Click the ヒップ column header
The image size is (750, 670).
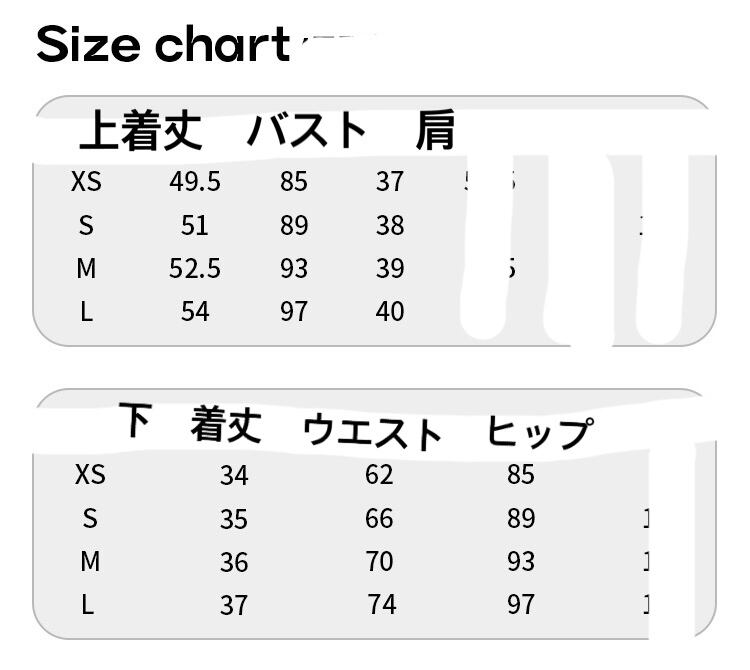click(539, 432)
